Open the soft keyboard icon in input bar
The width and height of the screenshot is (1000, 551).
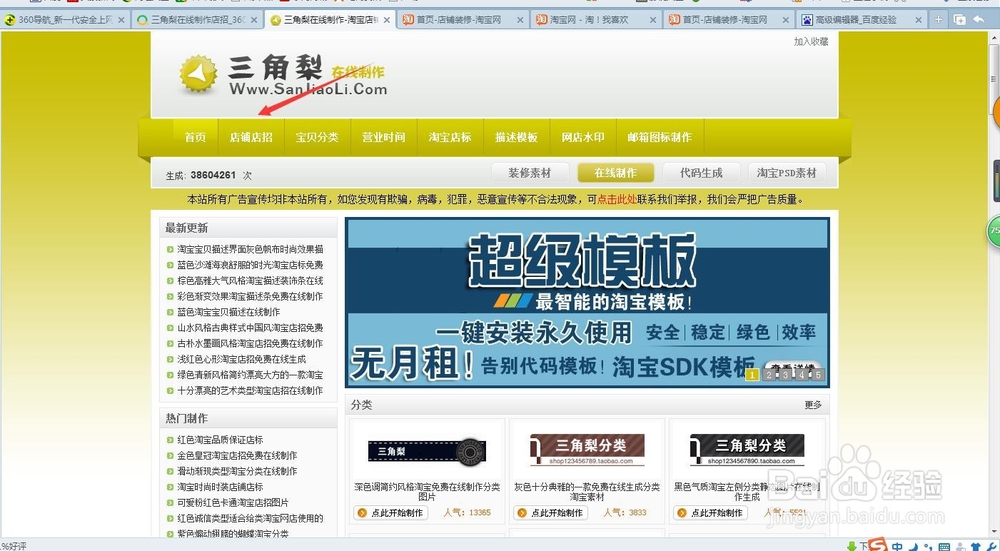944,547
